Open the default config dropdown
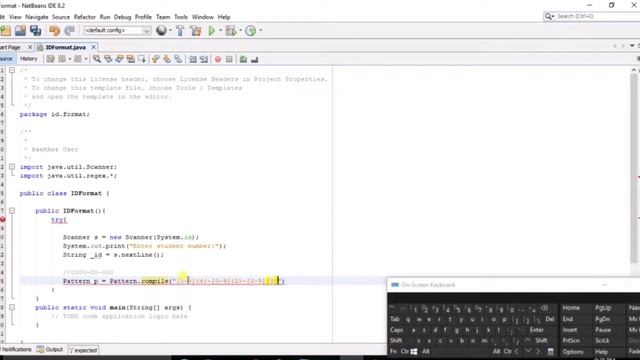 [x=117, y=31]
